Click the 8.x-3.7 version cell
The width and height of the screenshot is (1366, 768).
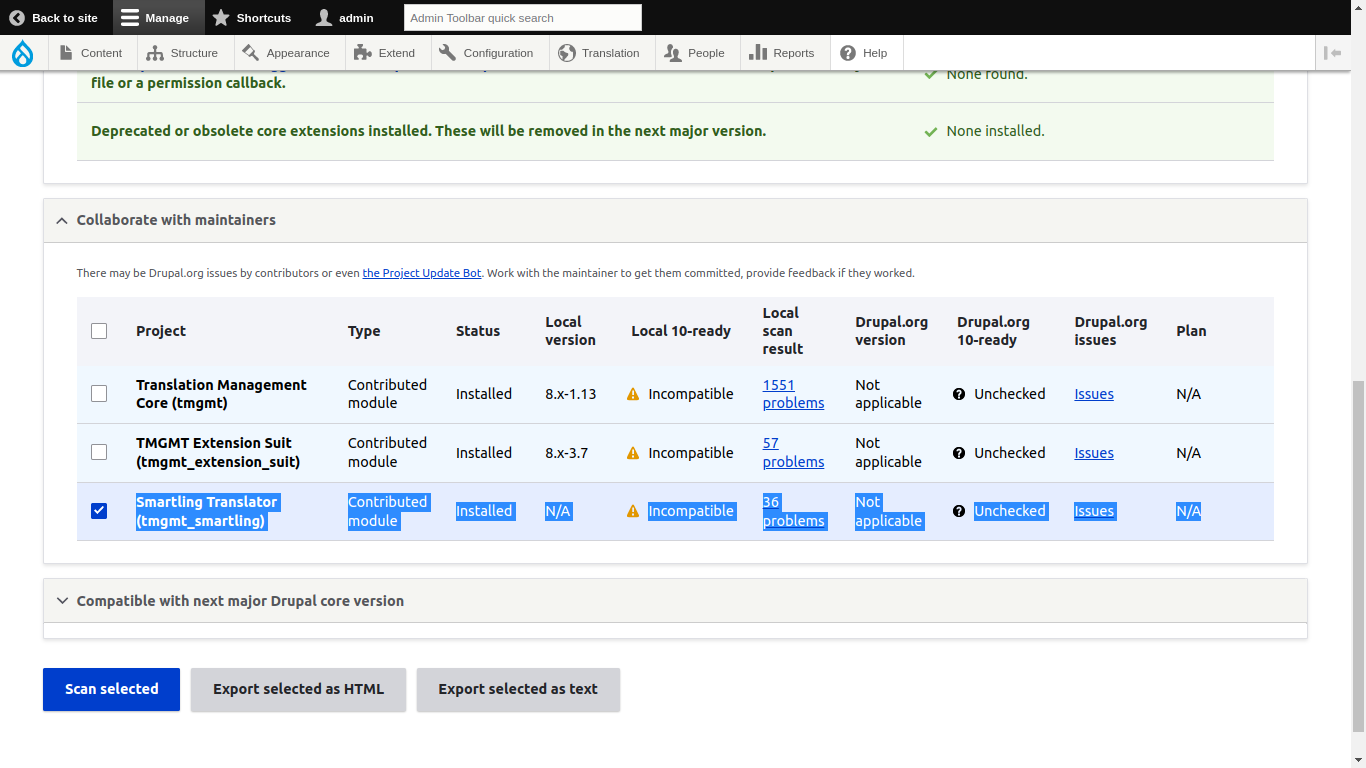(x=567, y=453)
